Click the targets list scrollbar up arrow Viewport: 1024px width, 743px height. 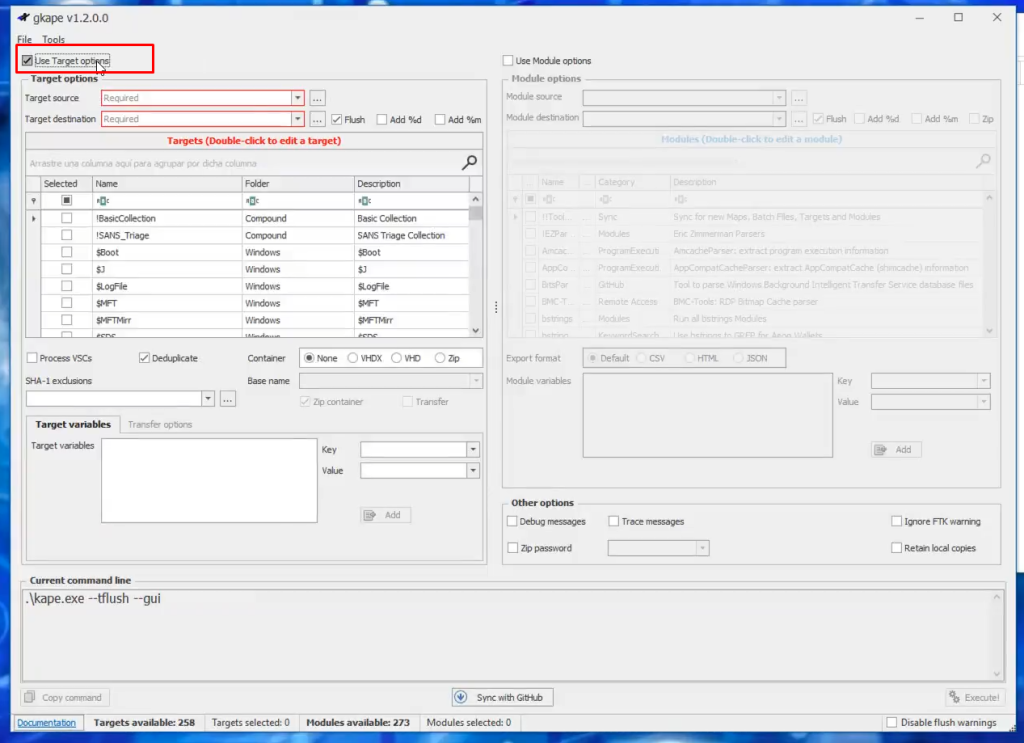click(475, 199)
